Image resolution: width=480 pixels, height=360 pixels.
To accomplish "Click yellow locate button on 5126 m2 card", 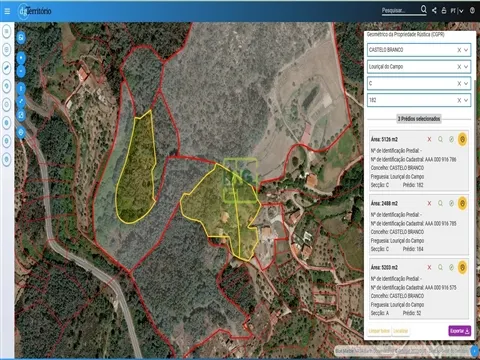I will click(x=462, y=139).
